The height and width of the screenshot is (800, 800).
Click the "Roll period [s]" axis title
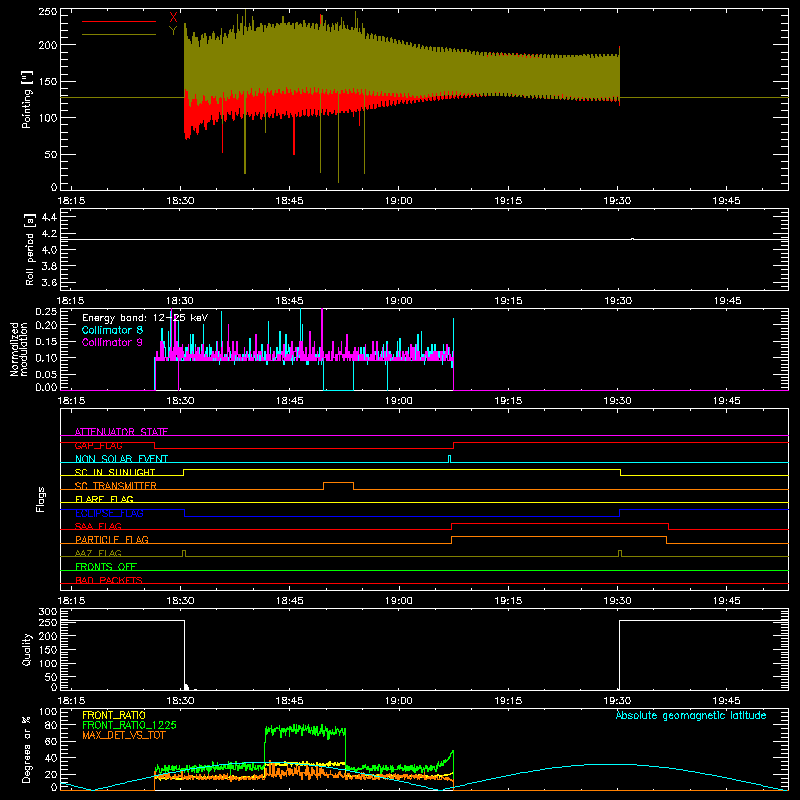coord(30,249)
